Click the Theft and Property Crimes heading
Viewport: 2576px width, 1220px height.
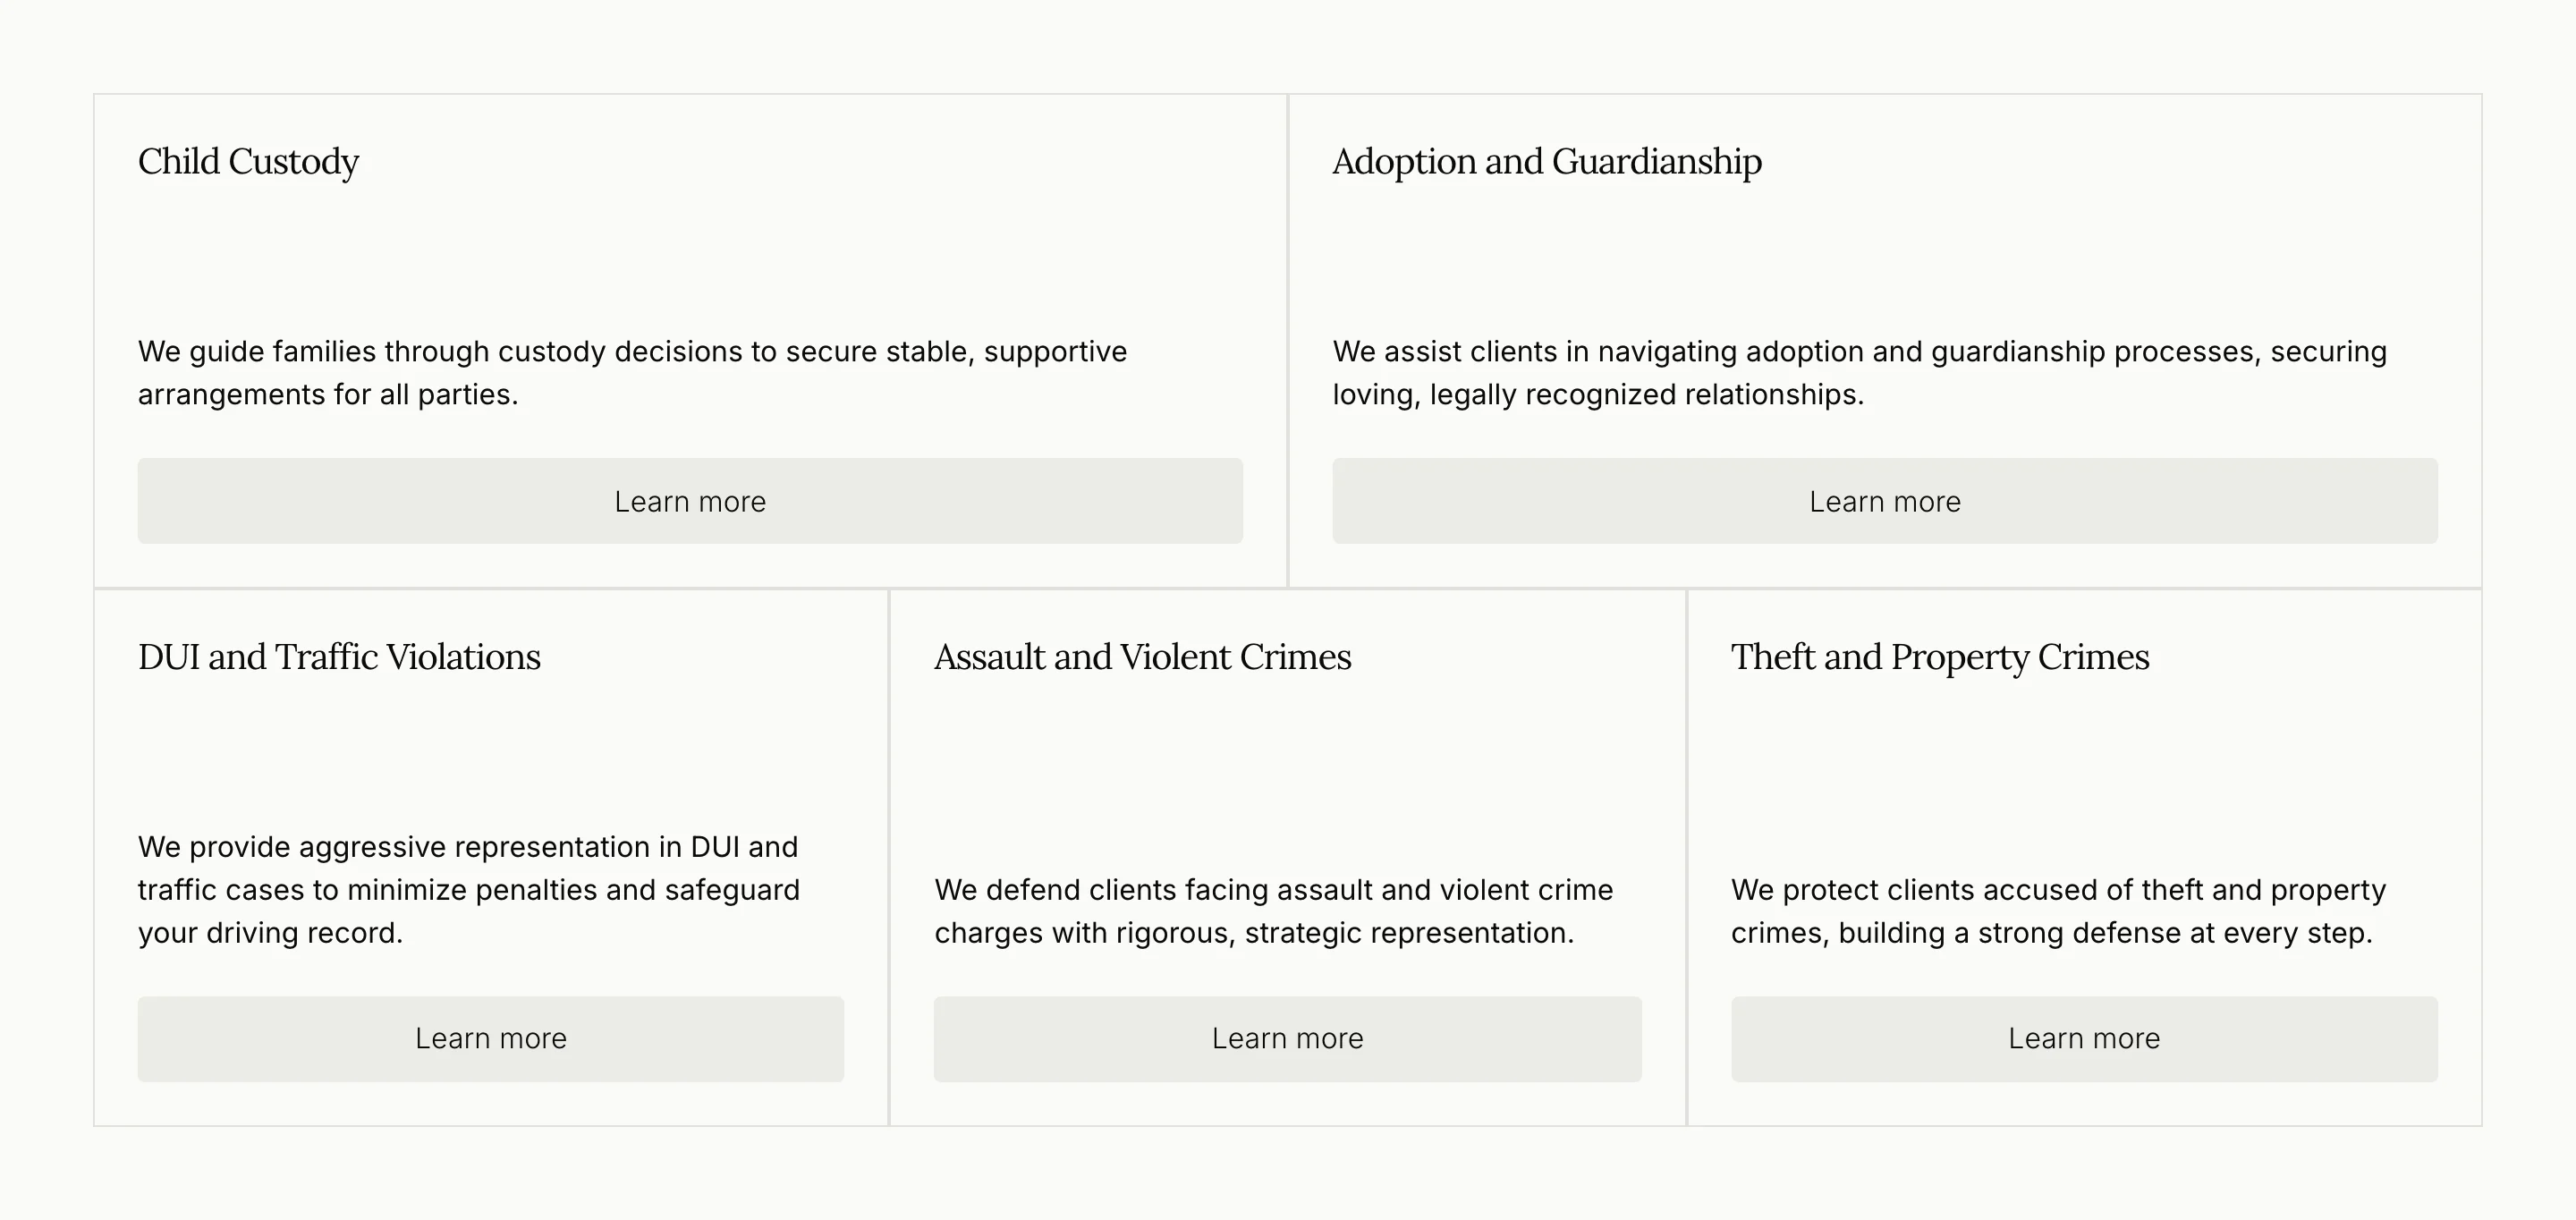point(1940,657)
